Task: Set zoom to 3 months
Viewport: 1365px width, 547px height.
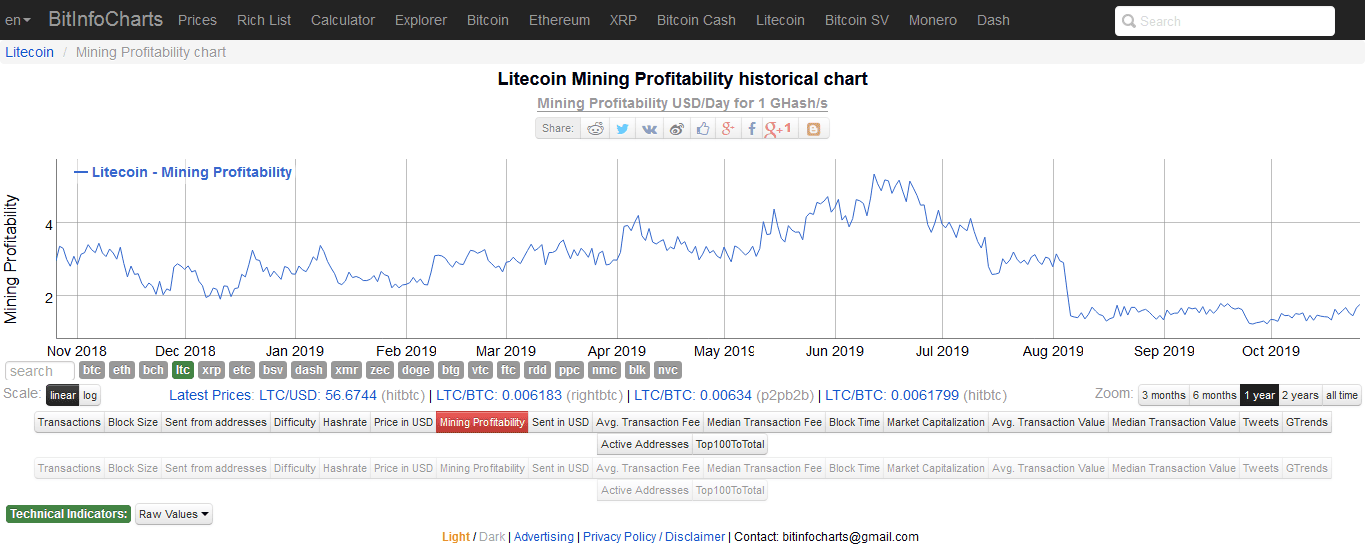Action: (x=1163, y=395)
